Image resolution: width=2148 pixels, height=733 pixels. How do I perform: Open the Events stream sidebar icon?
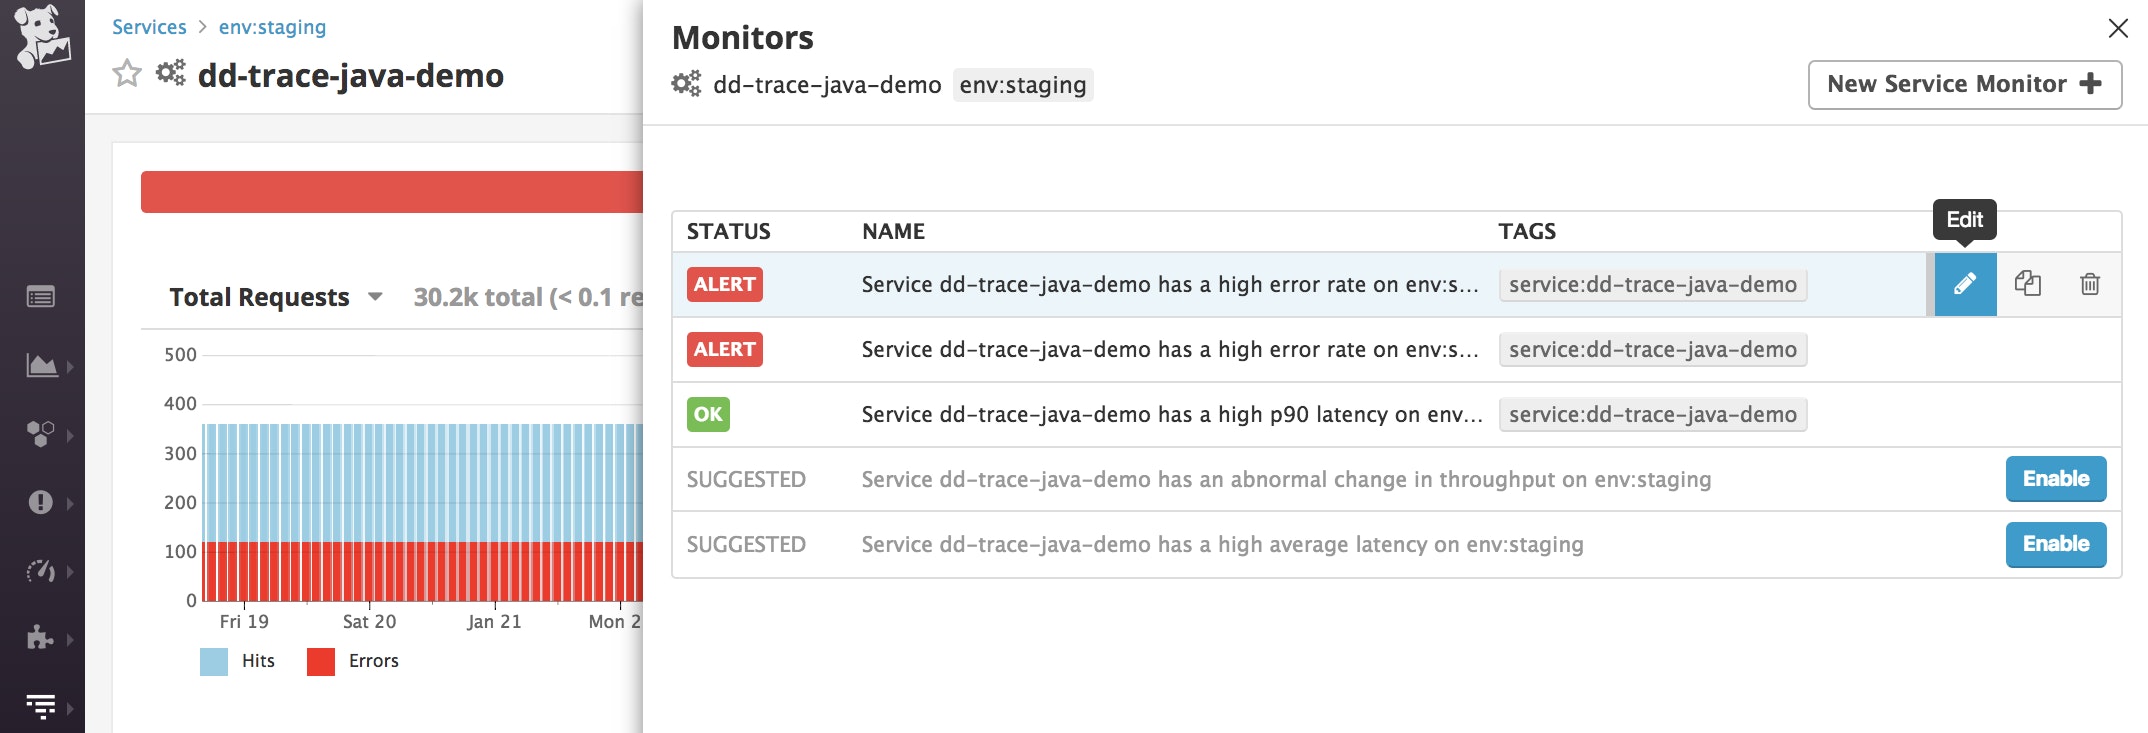[41, 297]
